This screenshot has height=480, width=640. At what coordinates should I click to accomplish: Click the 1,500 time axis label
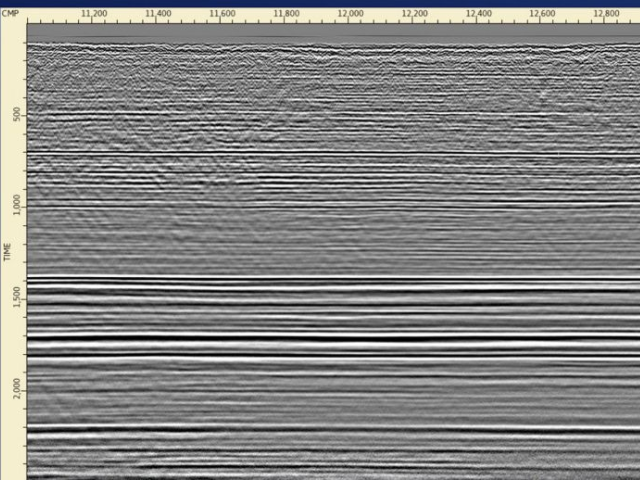tap(18, 297)
